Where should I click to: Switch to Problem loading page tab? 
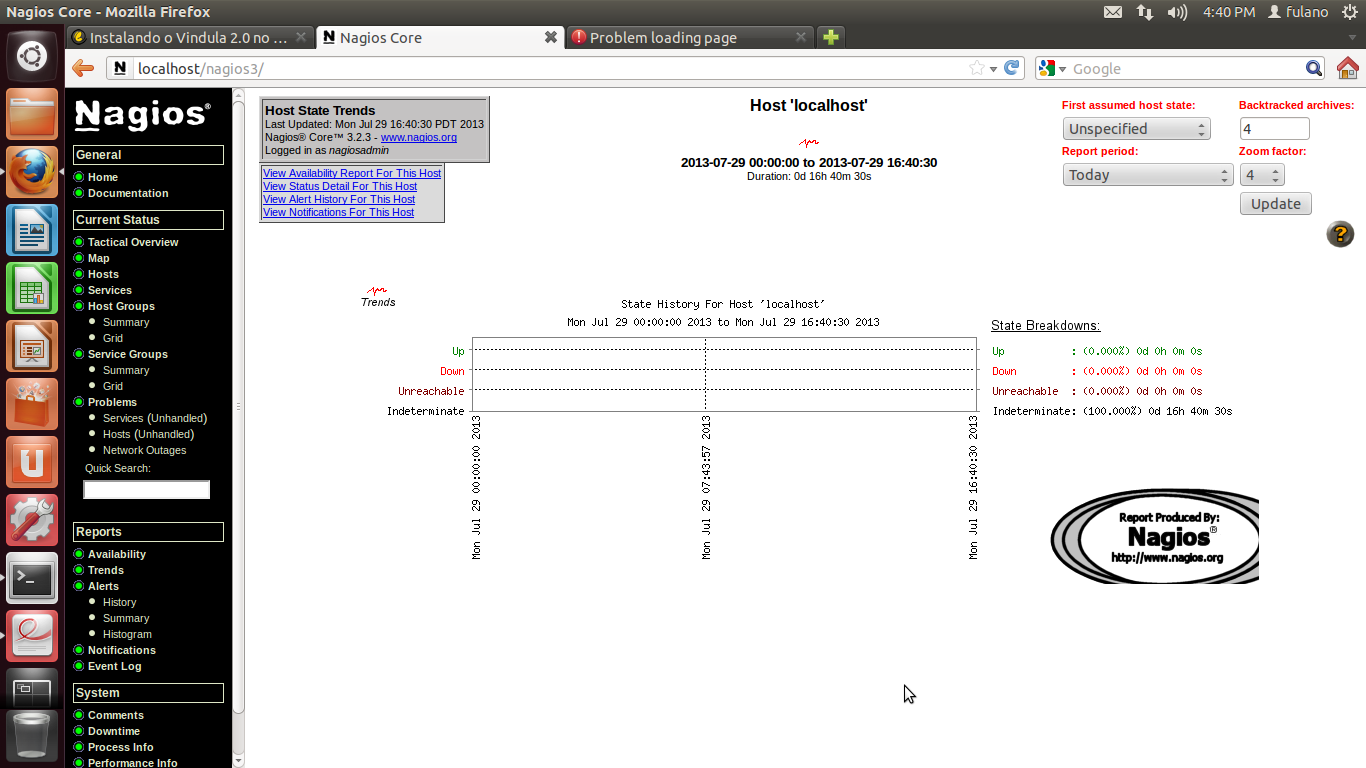click(x=689, y=37)
